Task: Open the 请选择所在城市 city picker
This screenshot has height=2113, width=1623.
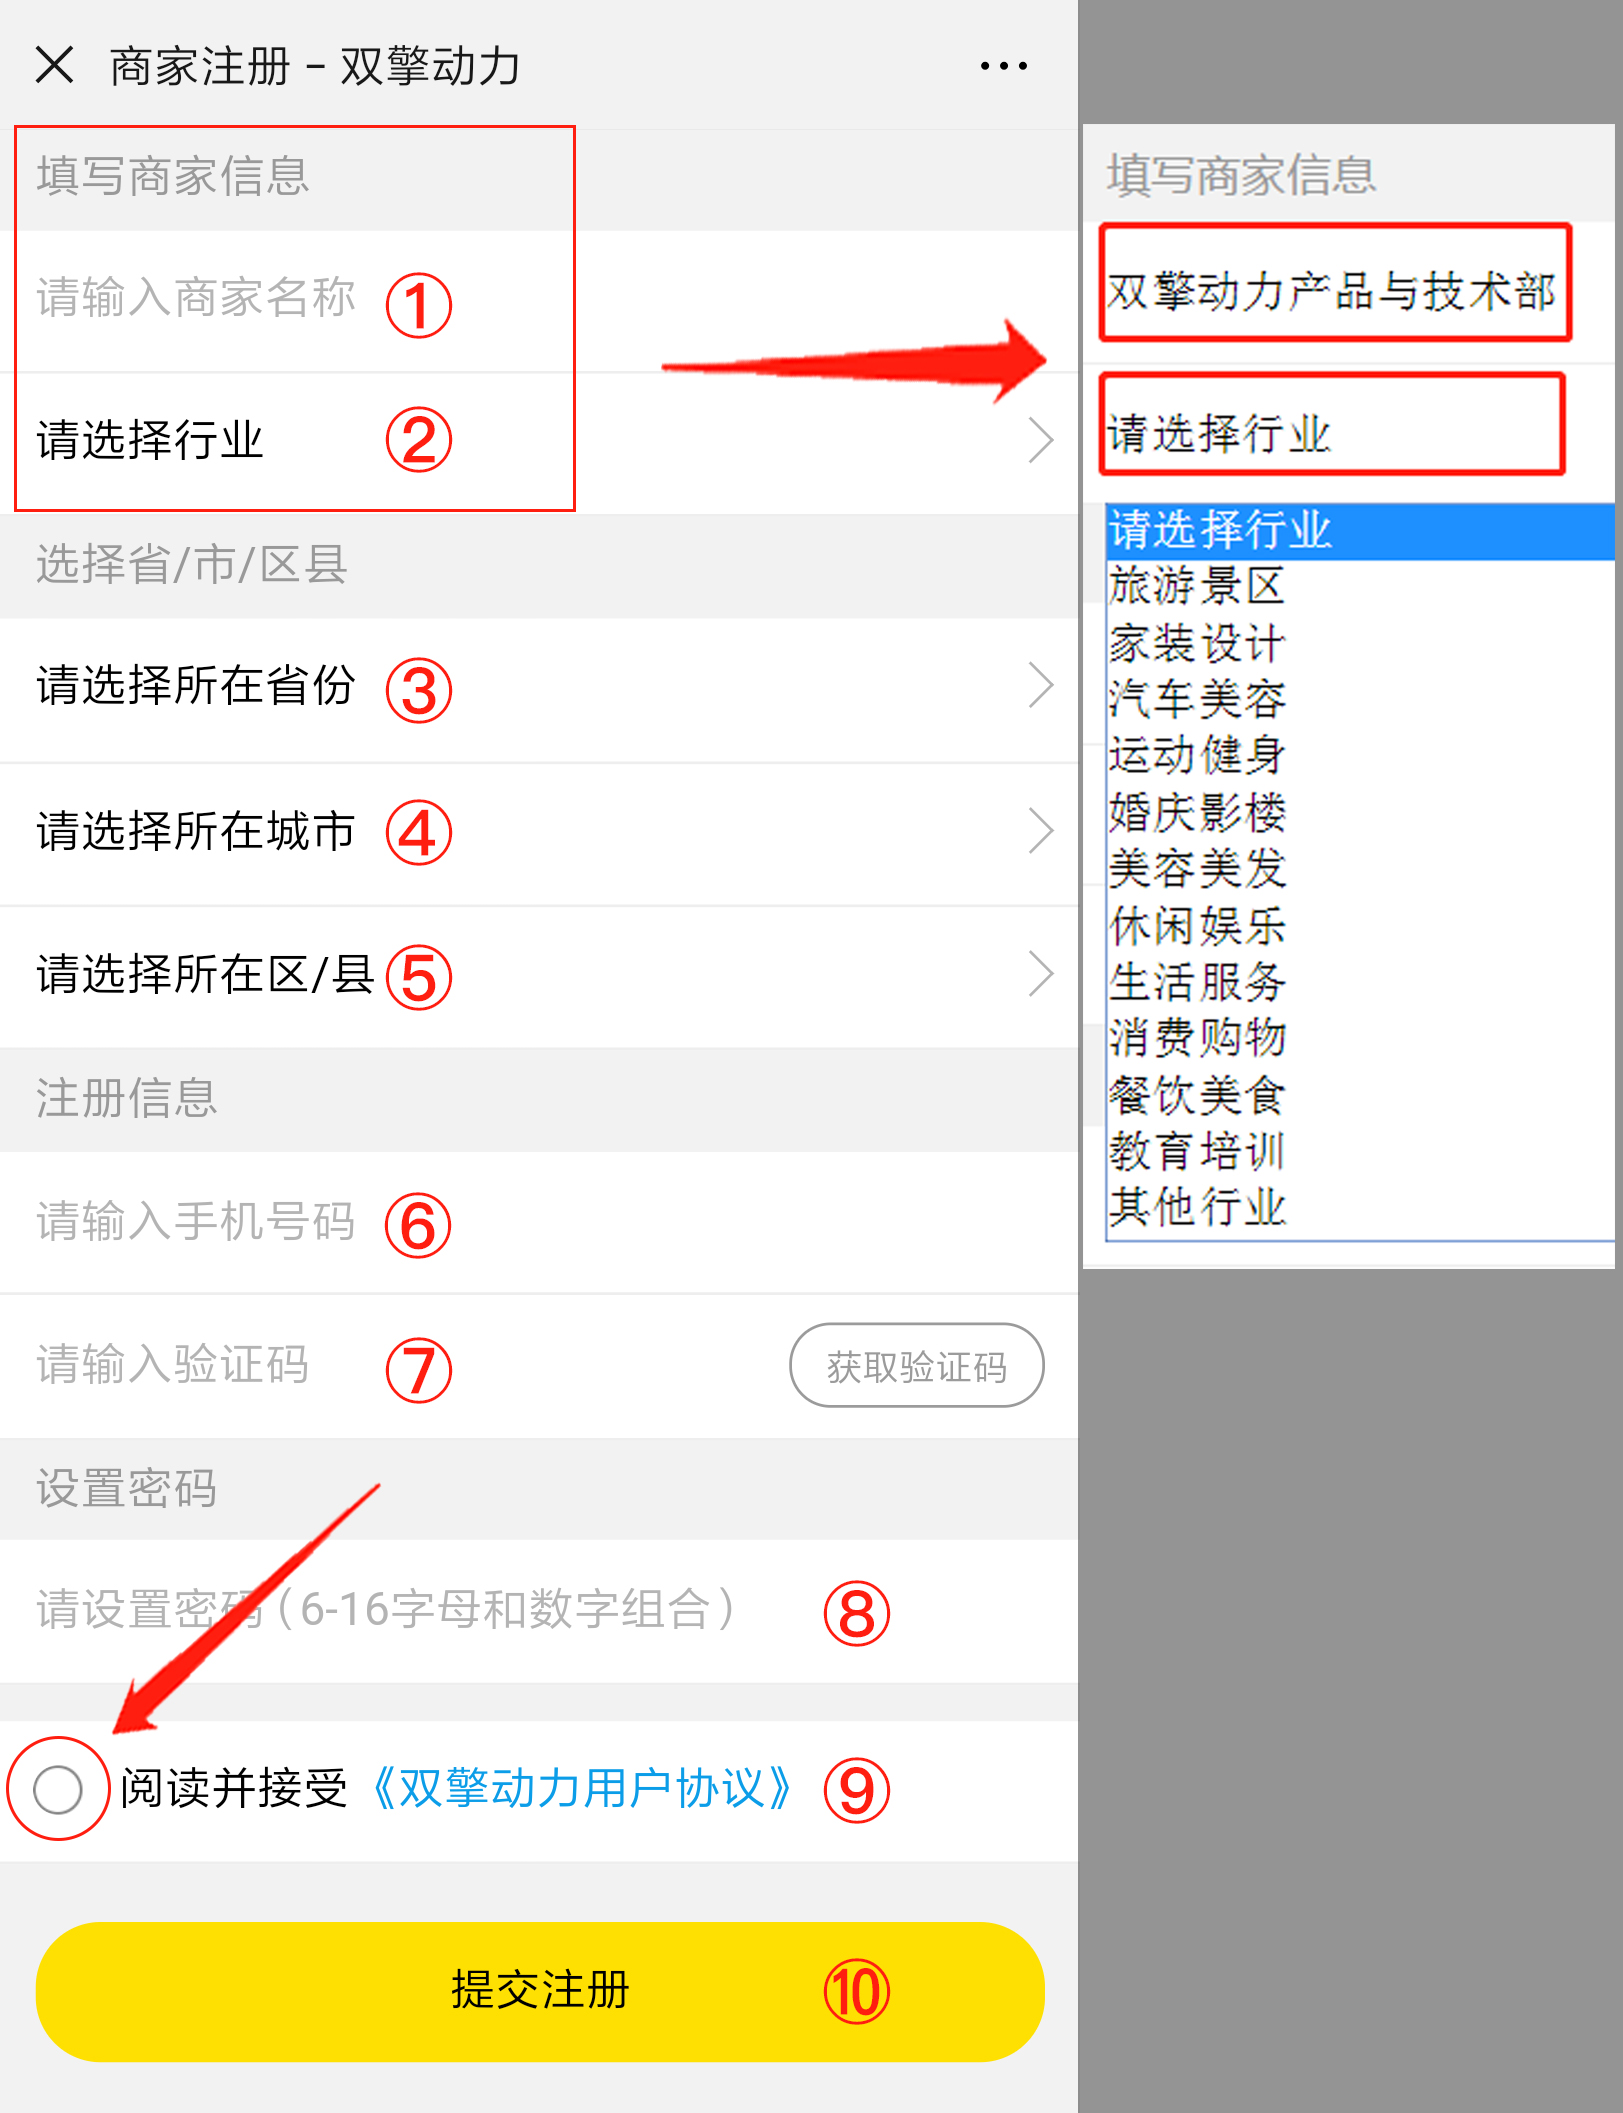Action: pyautogui.click(x=539, y=832)
